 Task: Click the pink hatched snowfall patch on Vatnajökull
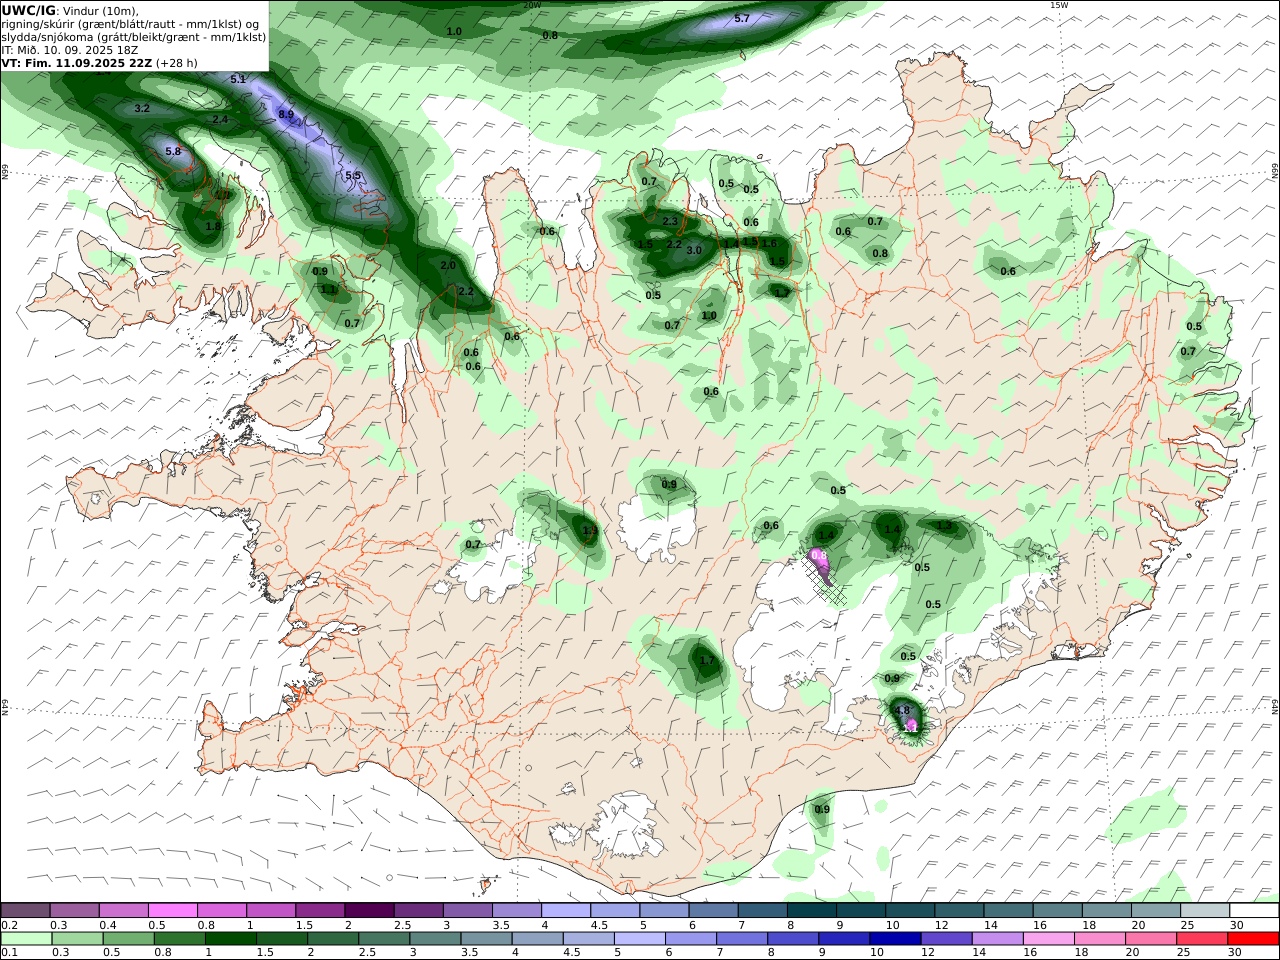pos(822,566)
